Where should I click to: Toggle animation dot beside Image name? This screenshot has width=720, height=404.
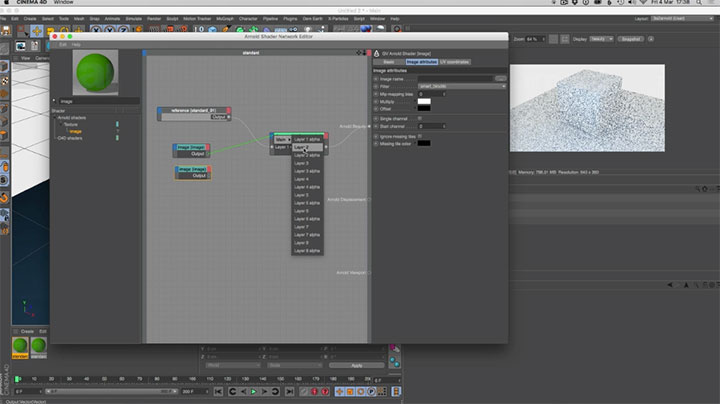point(376,79)
